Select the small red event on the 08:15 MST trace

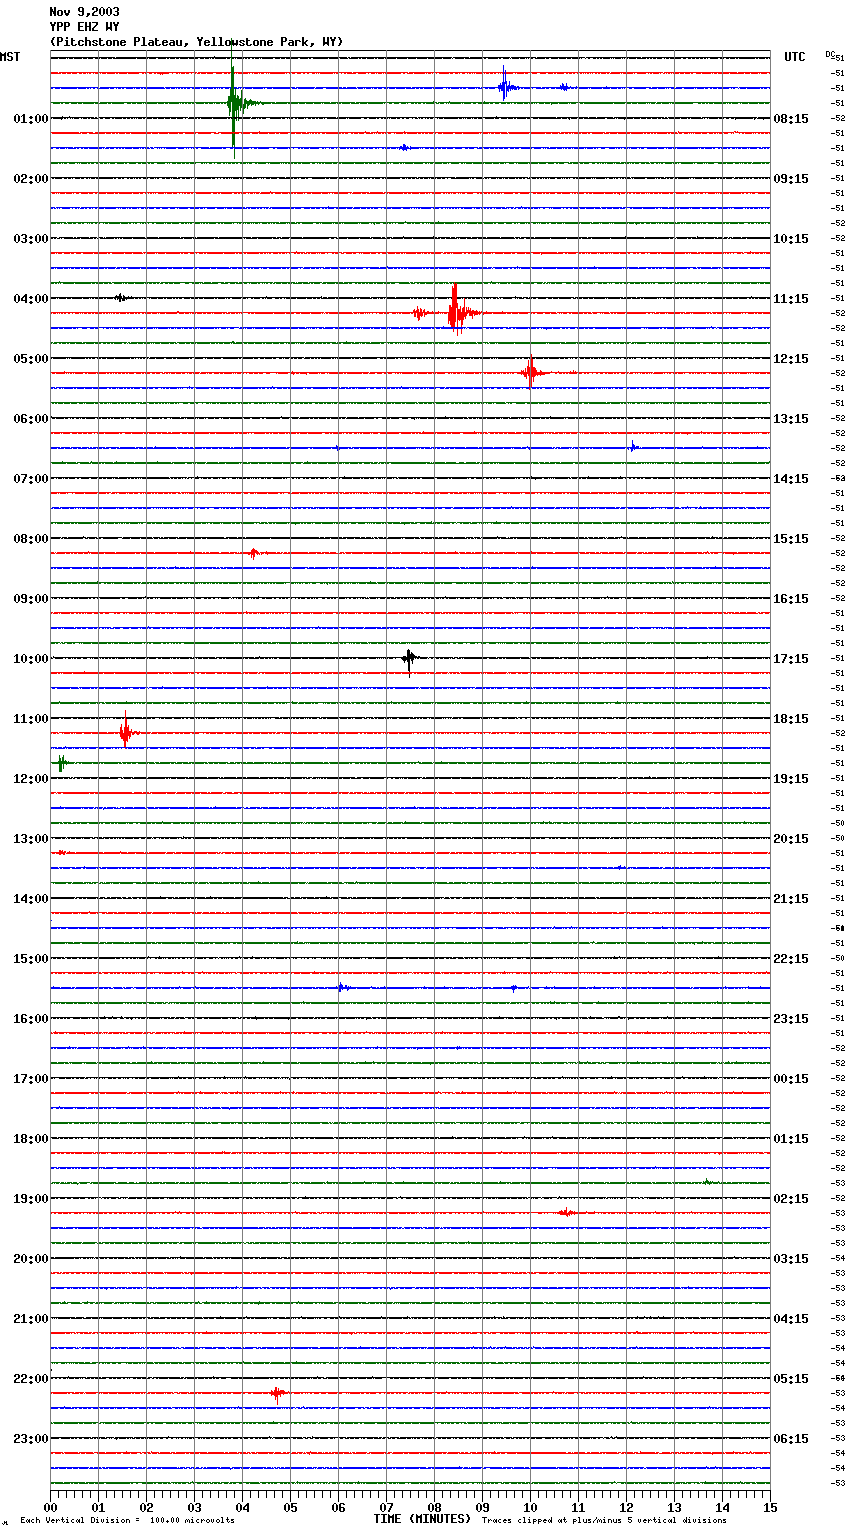point(254,552)
